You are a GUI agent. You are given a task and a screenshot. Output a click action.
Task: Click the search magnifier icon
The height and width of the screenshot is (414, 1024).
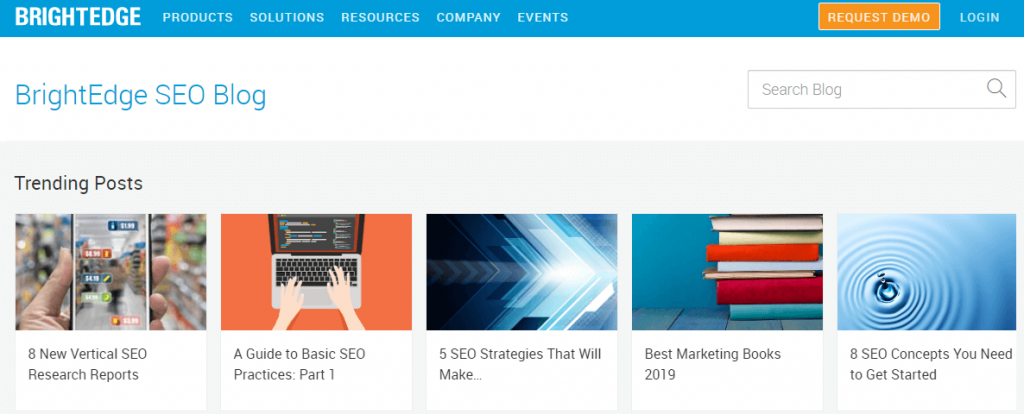(997, 89)
